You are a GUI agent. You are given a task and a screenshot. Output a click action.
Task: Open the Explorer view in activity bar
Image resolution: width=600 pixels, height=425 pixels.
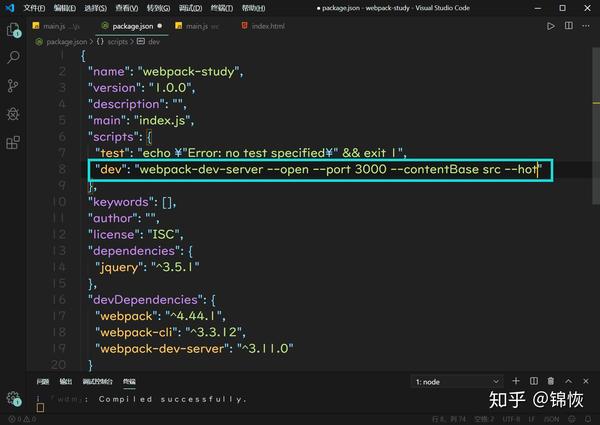tap(13, 29)
